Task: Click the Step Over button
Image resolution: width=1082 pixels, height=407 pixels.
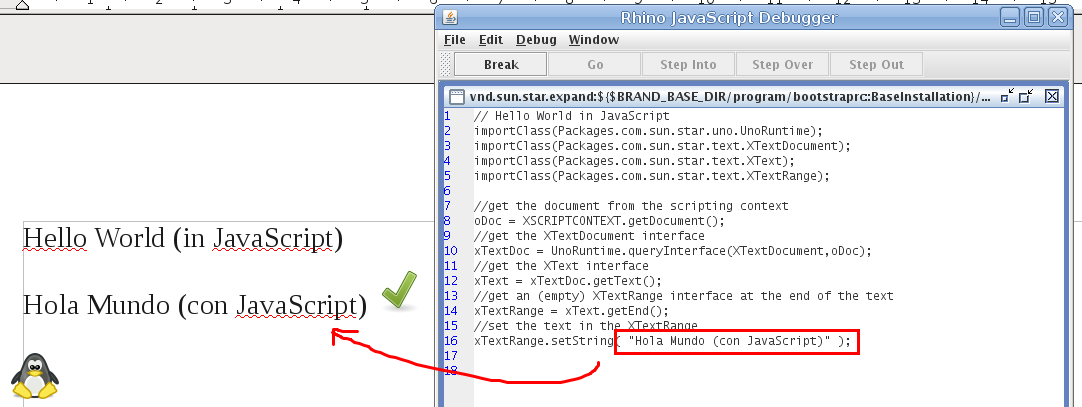Action: pyautogui.click(x=782, y=65)
